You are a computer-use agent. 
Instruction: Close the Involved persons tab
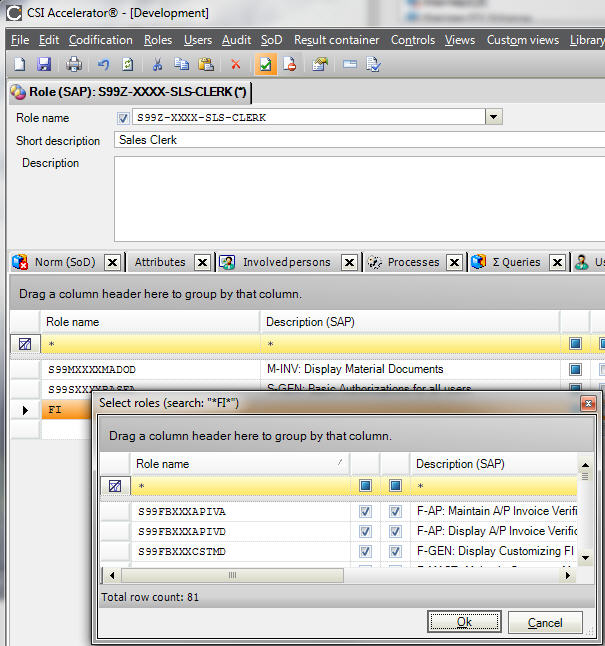(x=349, y=262)
